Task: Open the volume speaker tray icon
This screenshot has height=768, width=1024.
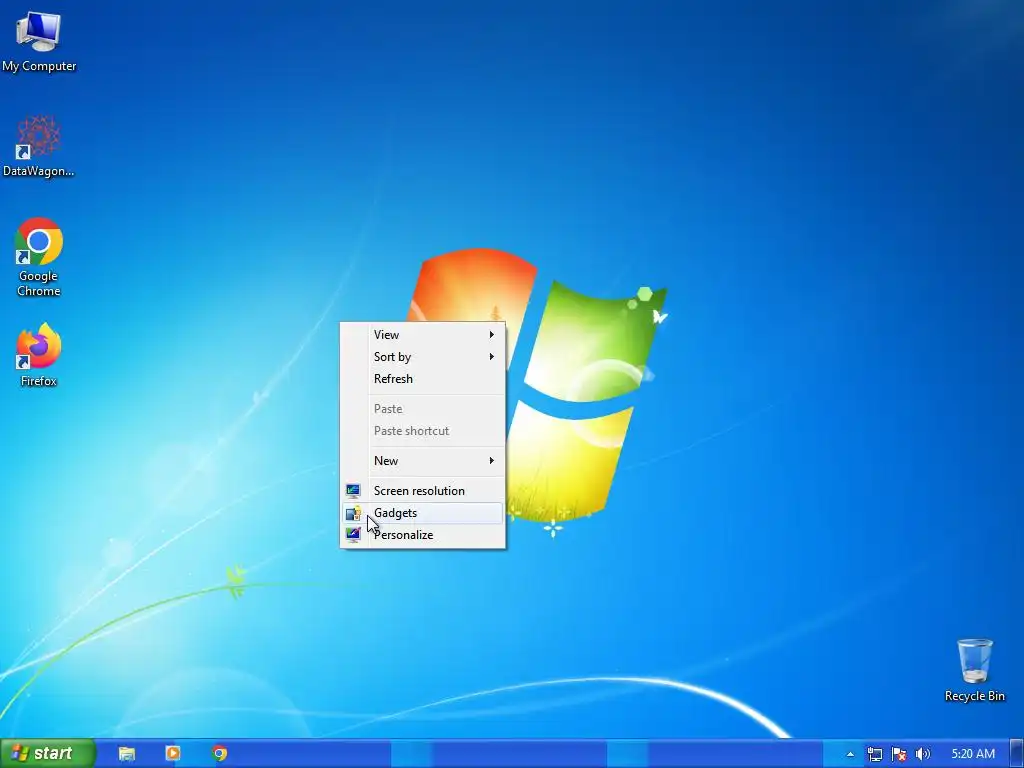Action: click(x=923, y=754)
